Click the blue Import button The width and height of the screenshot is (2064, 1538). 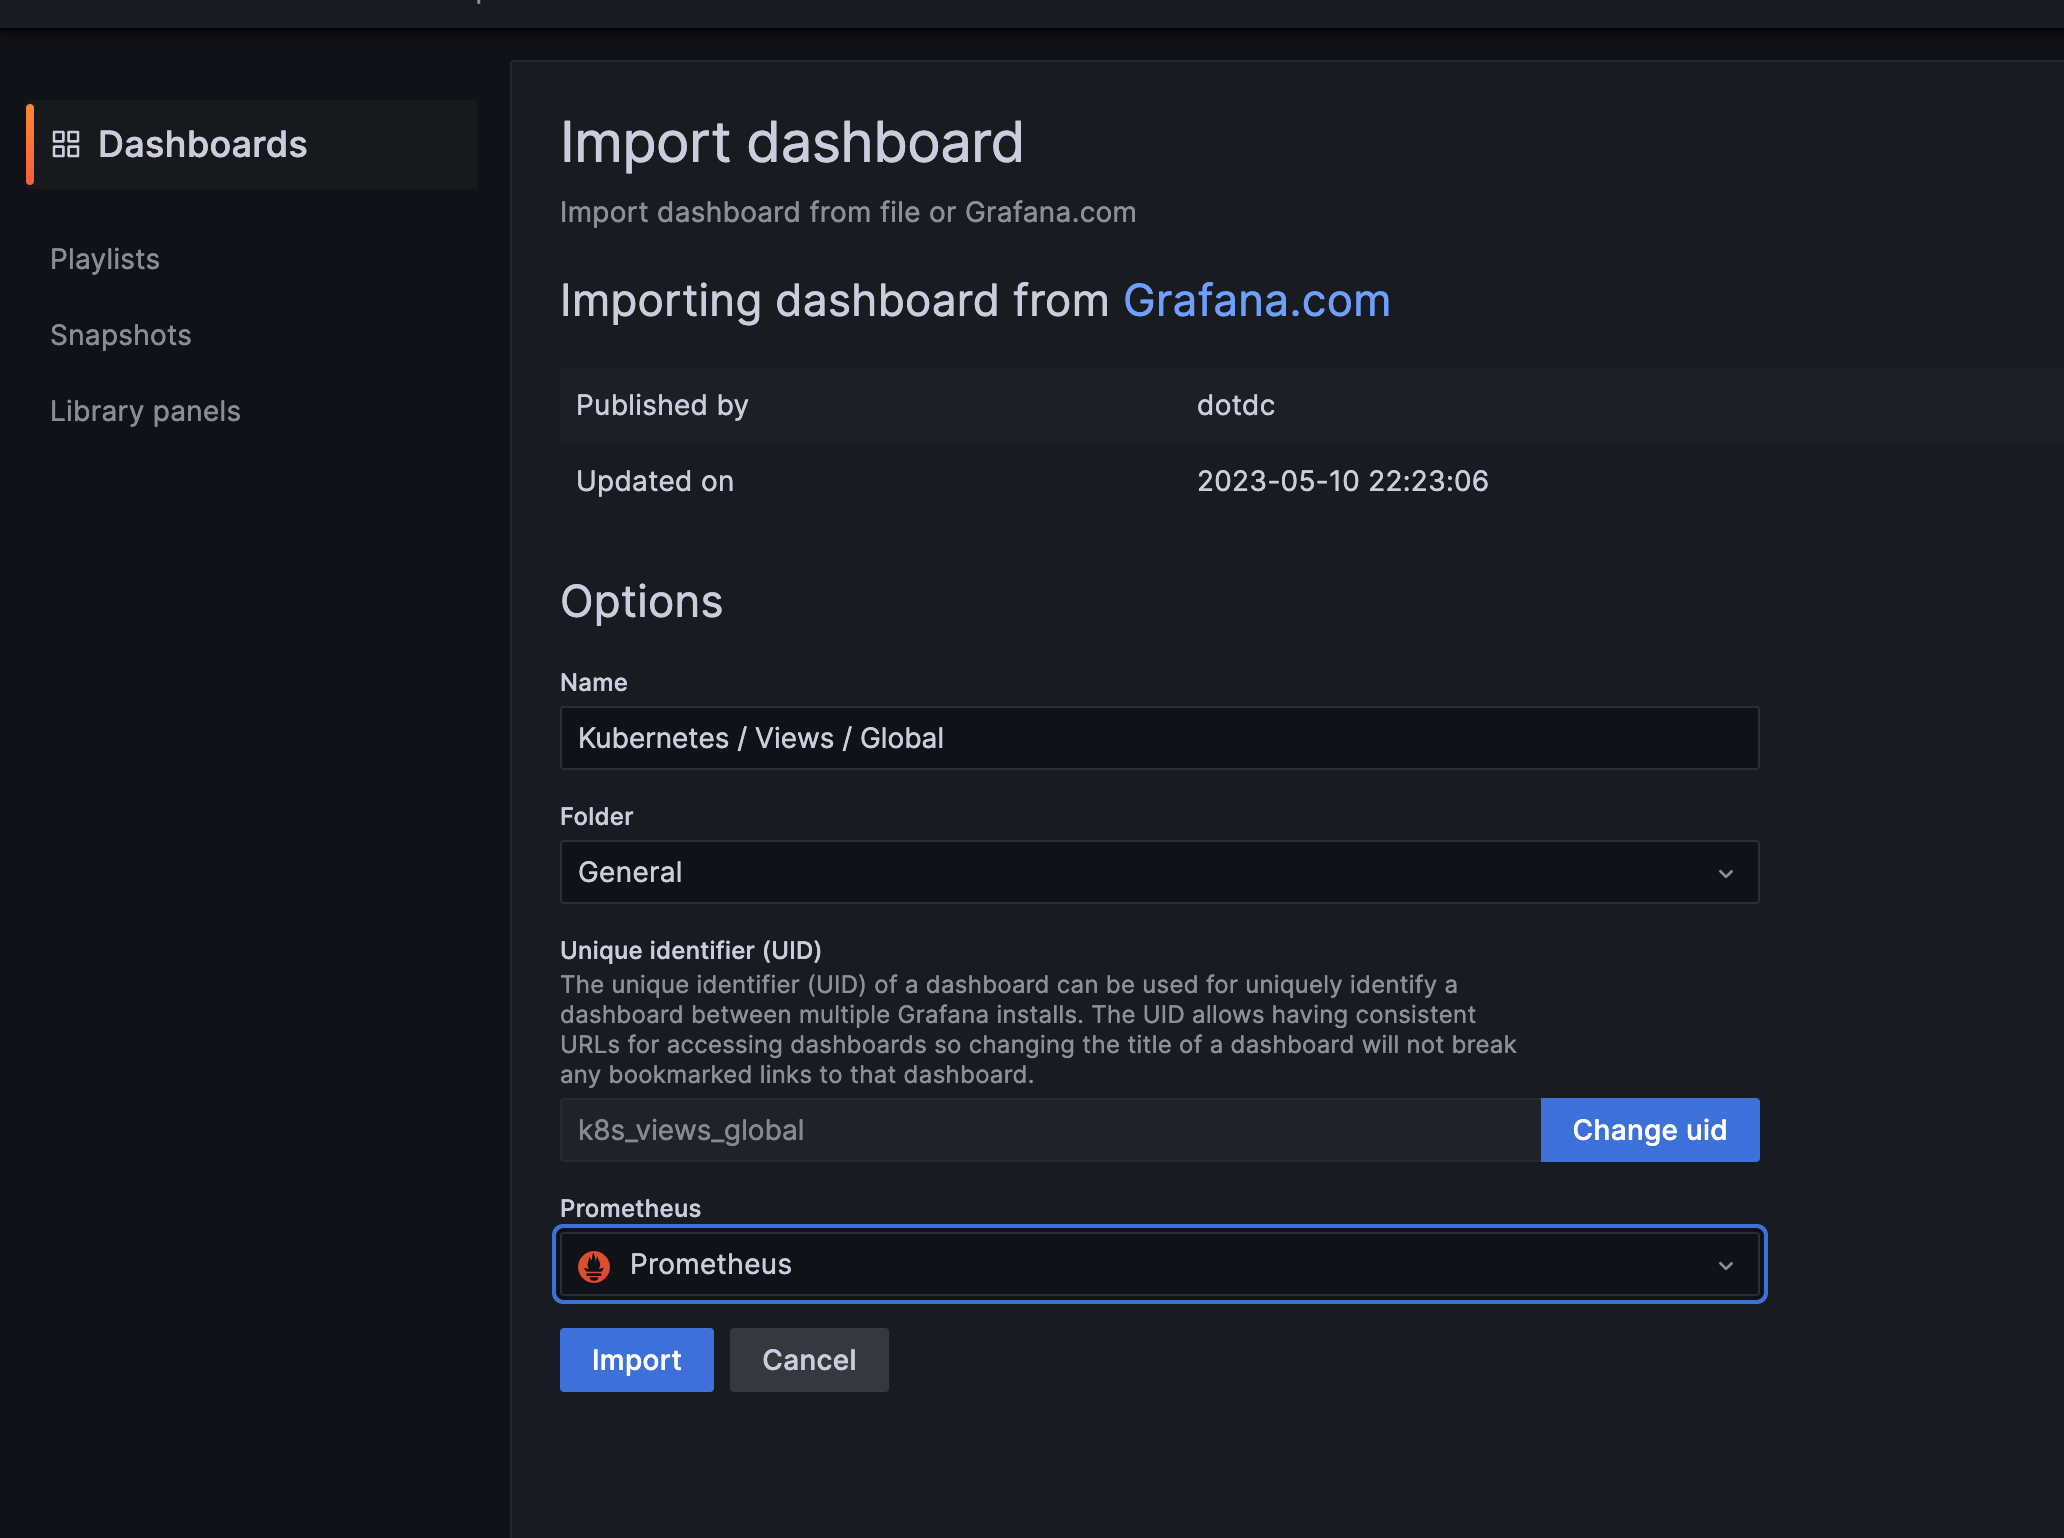[636, 1360]
